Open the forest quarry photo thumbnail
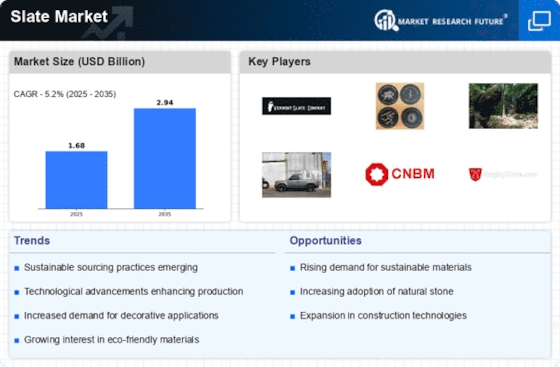Image resolution: width=560 pixels, height=367 pixels. [503, 106]
